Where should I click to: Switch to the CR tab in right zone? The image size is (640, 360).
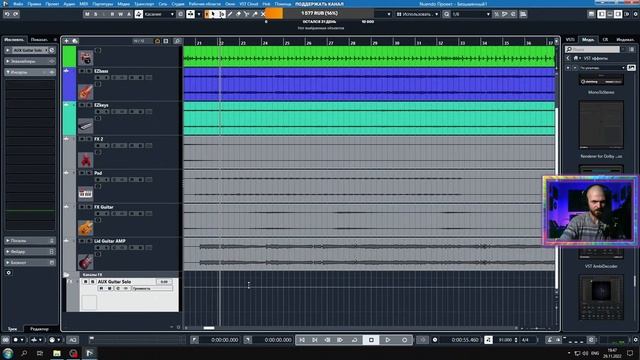605,40
